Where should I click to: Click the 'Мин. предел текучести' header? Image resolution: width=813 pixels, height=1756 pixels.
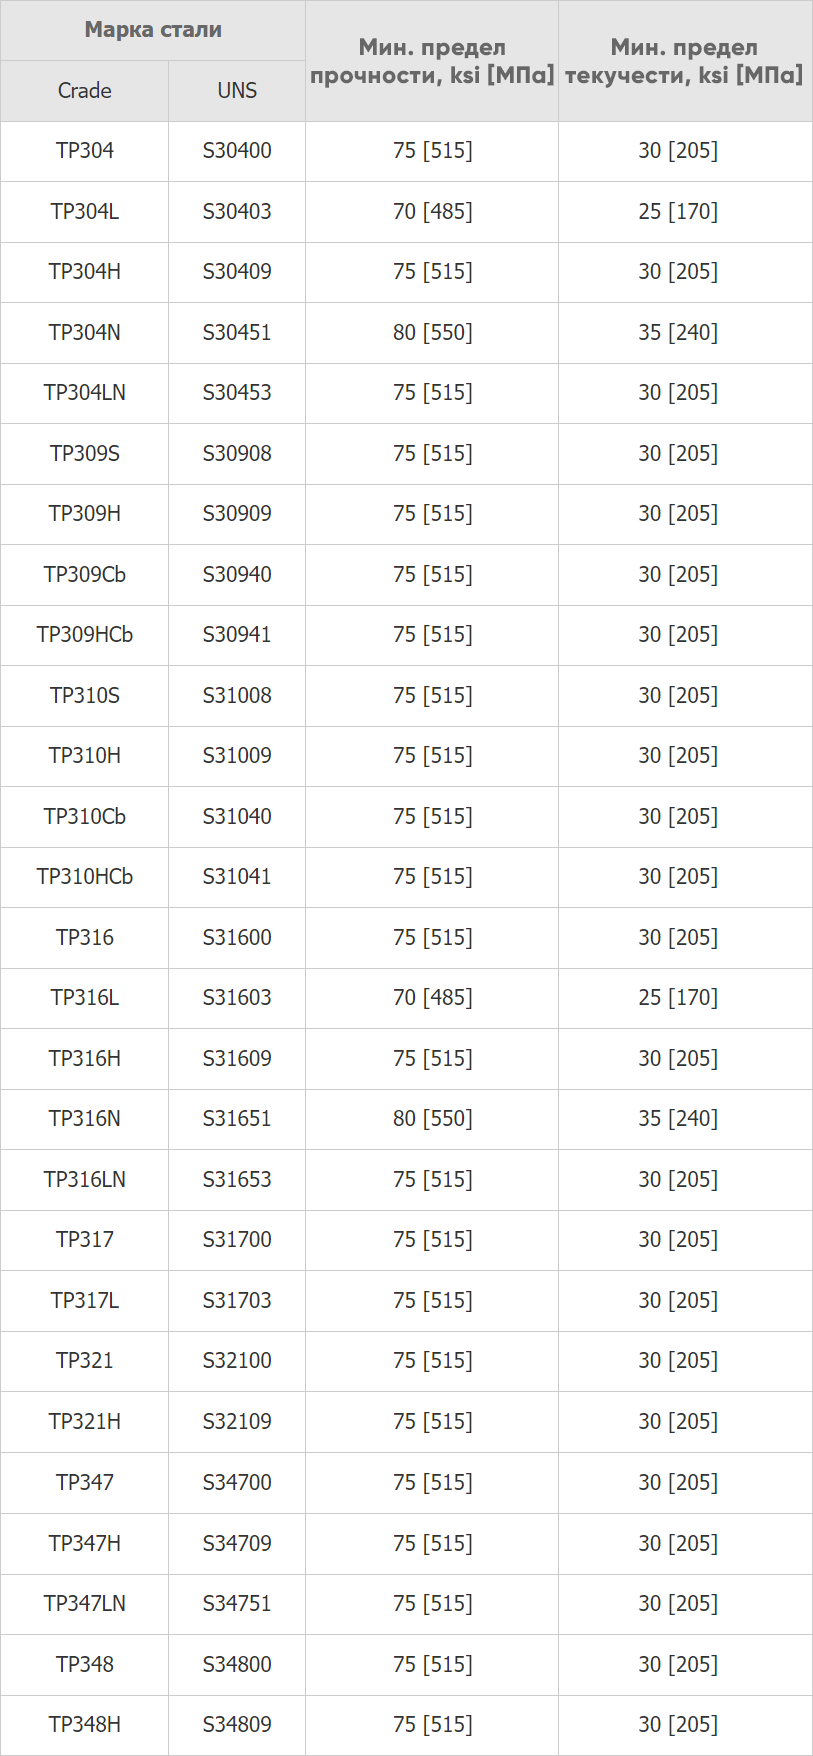[x=685, y=61]
